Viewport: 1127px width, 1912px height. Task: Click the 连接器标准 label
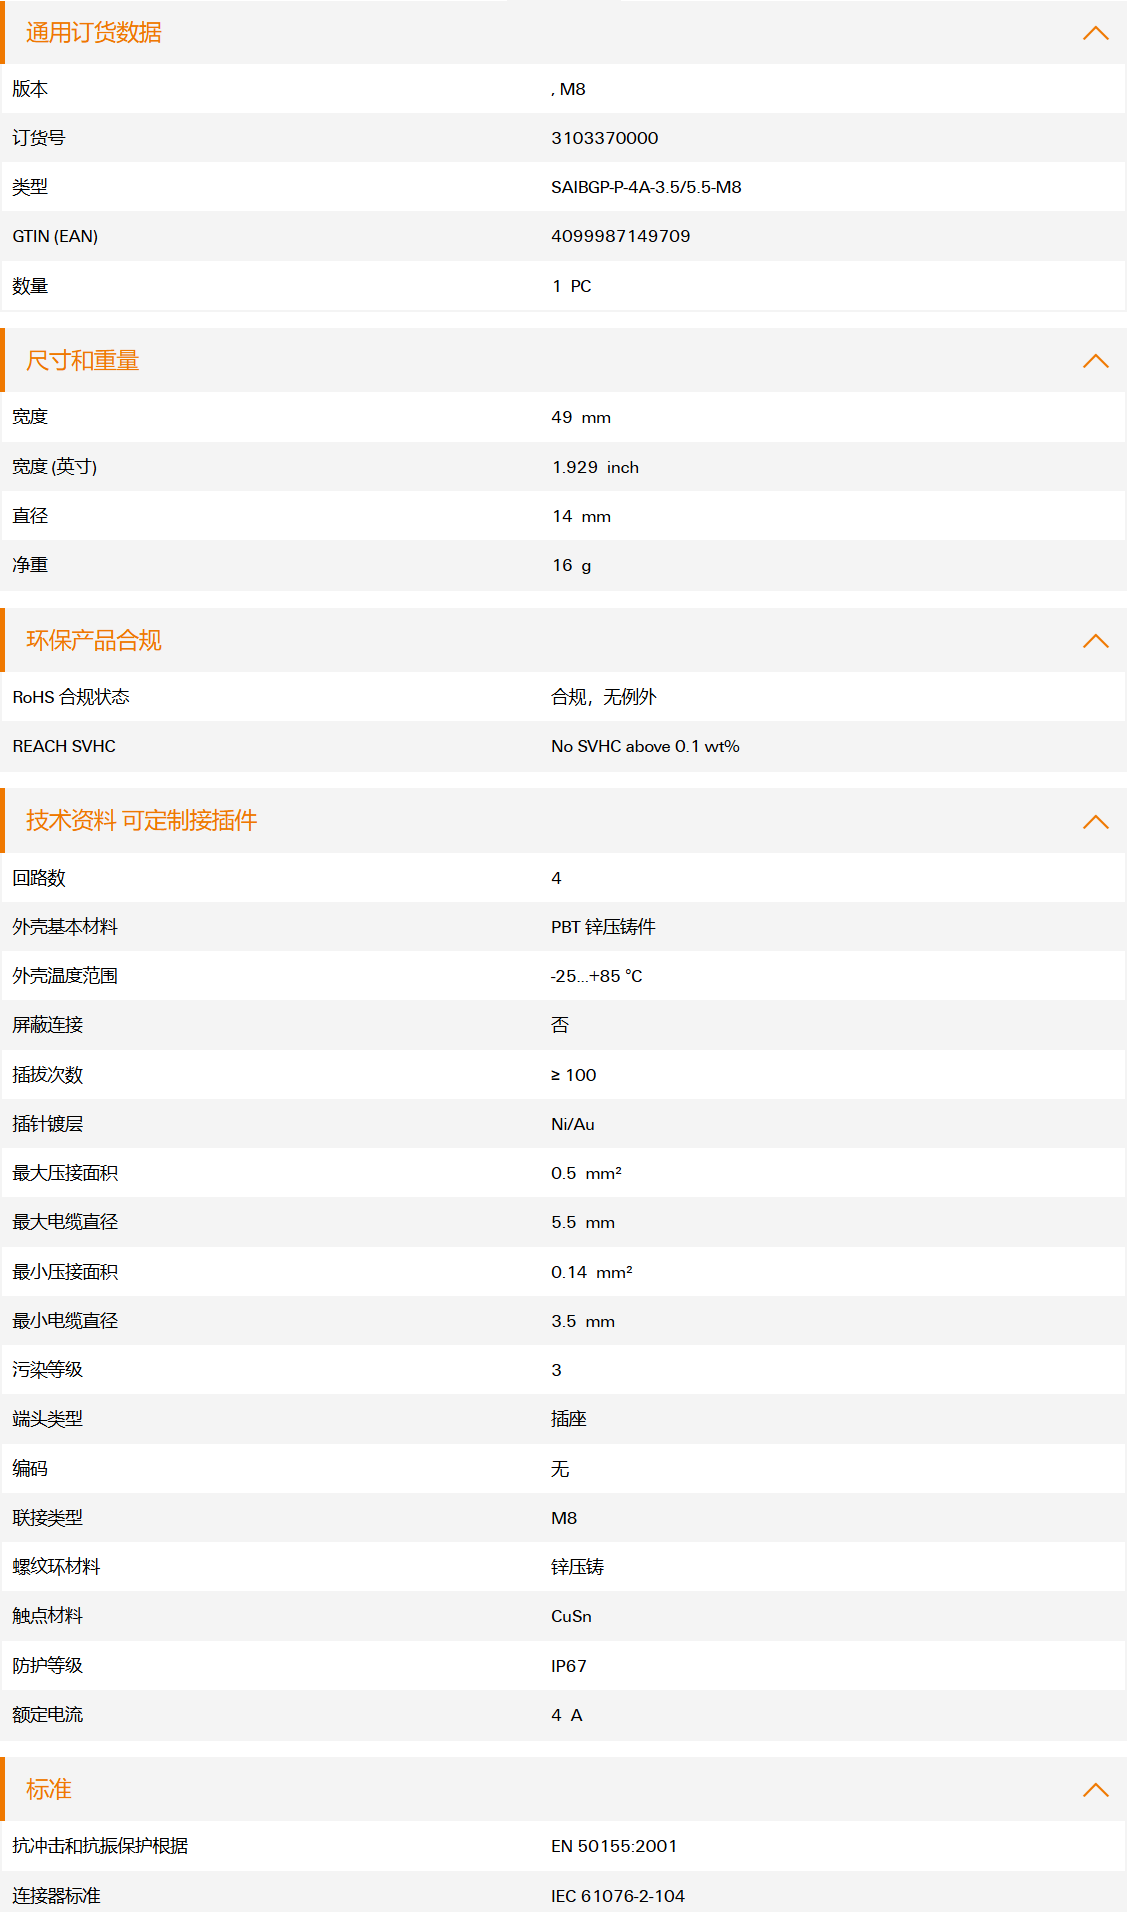(56, 1896)
